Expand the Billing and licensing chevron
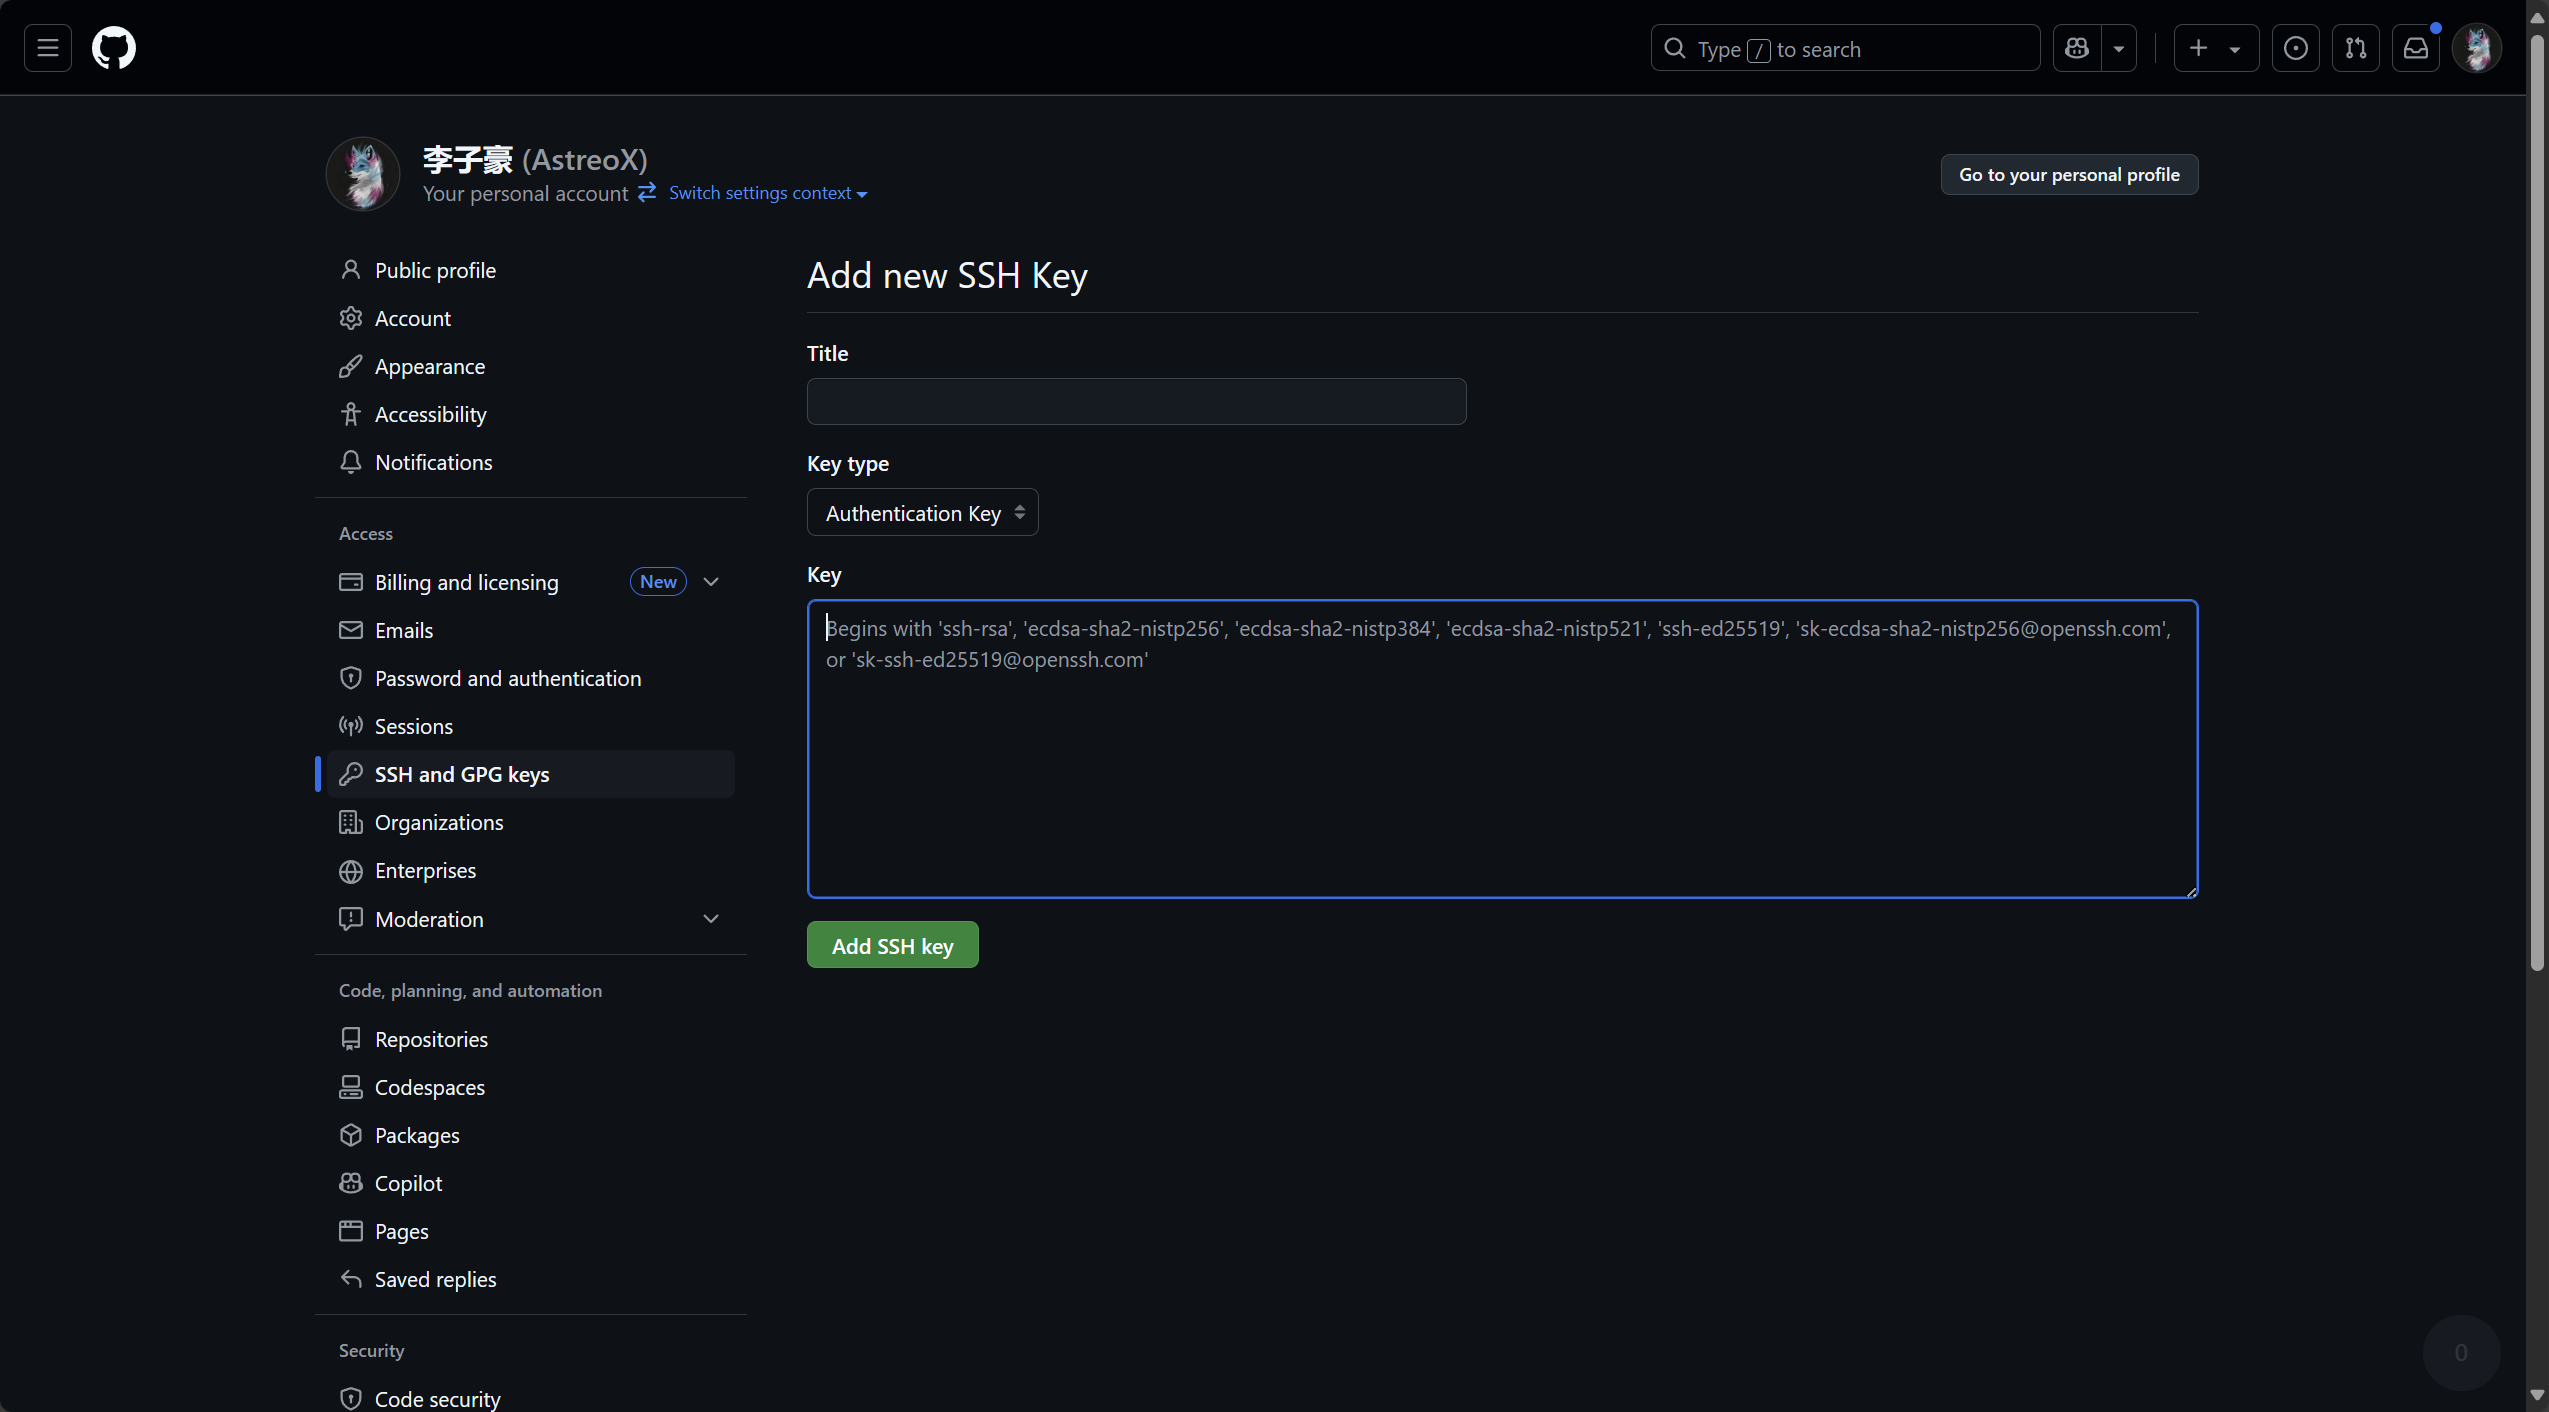The width and height of the screenshot is (2549, 1412). click(711, 582)
